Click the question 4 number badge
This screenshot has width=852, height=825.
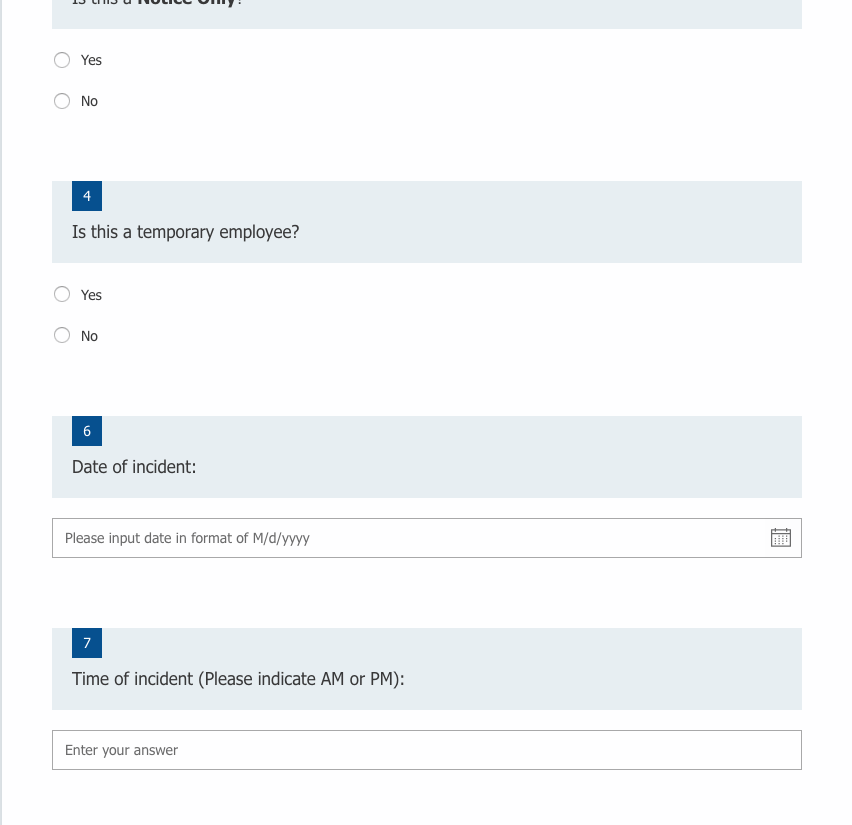pos(86,196)
